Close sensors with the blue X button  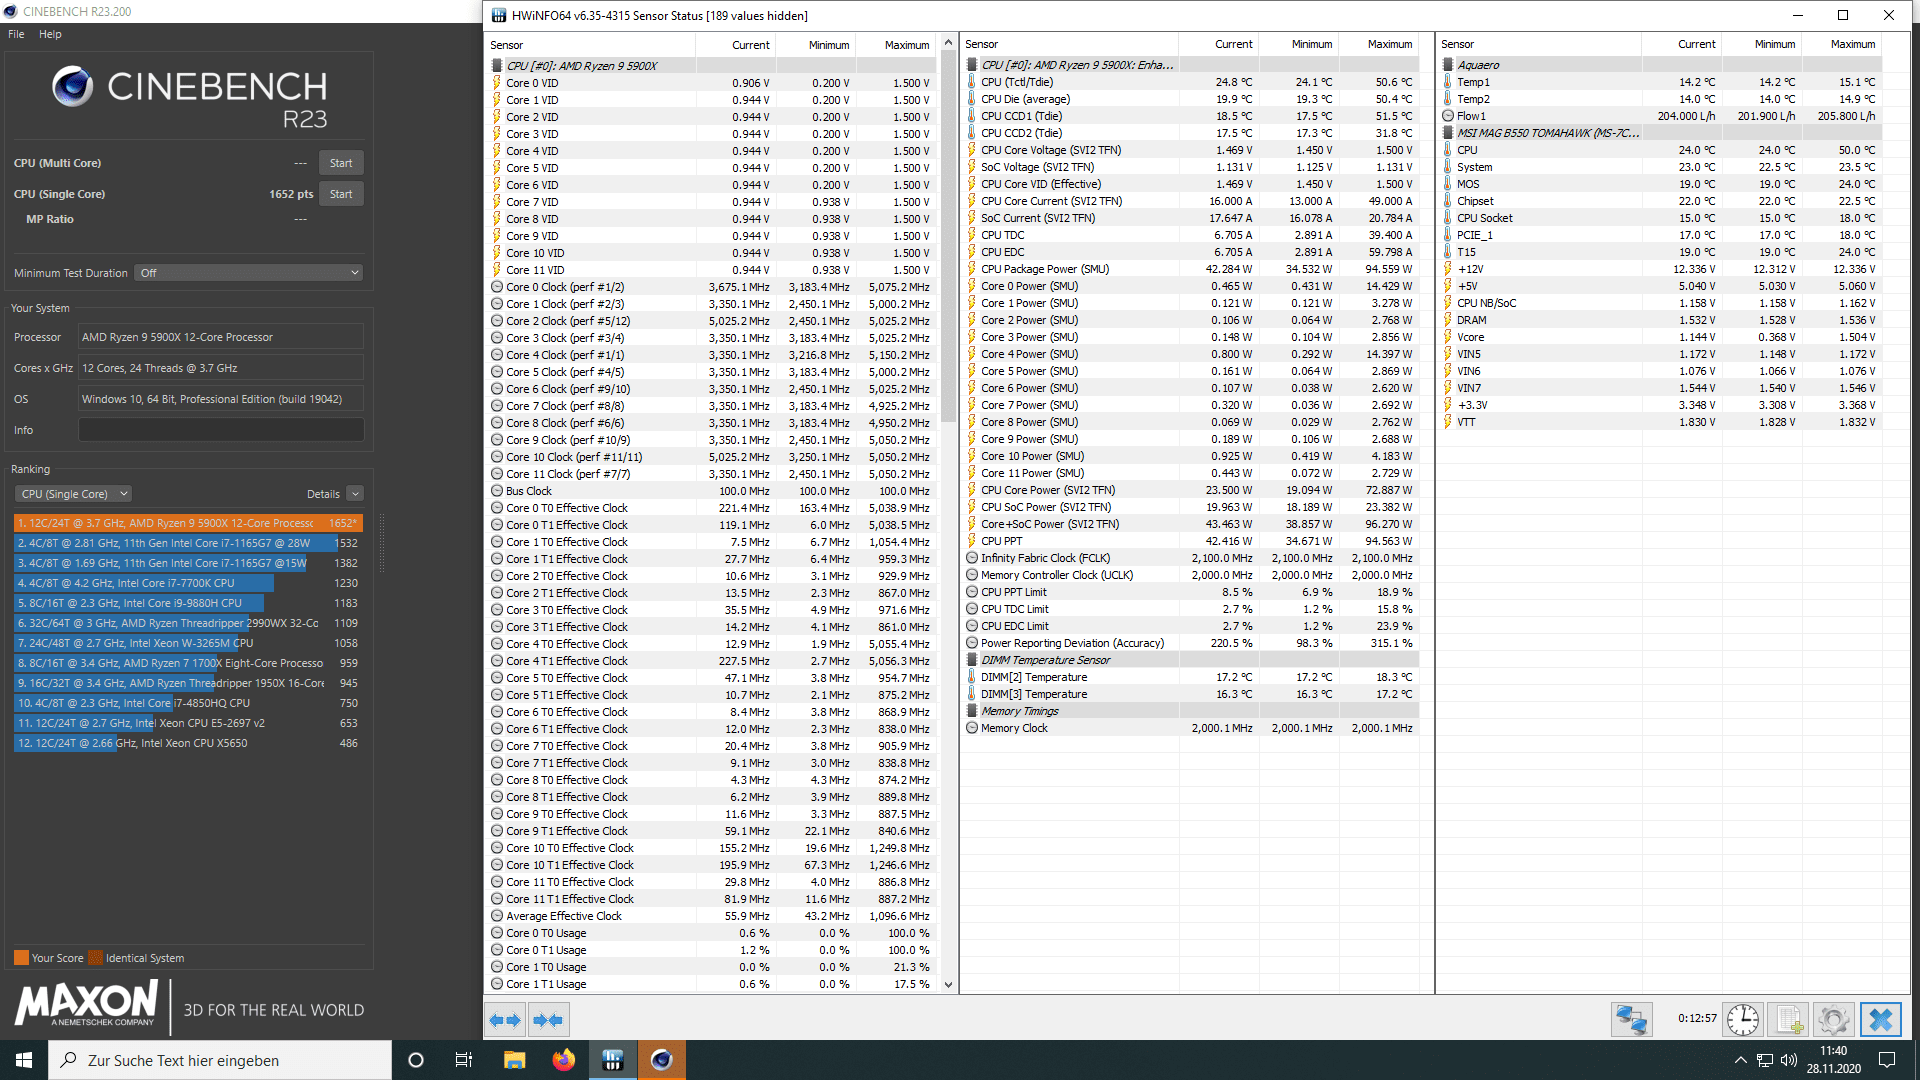click(1880, 1020)
